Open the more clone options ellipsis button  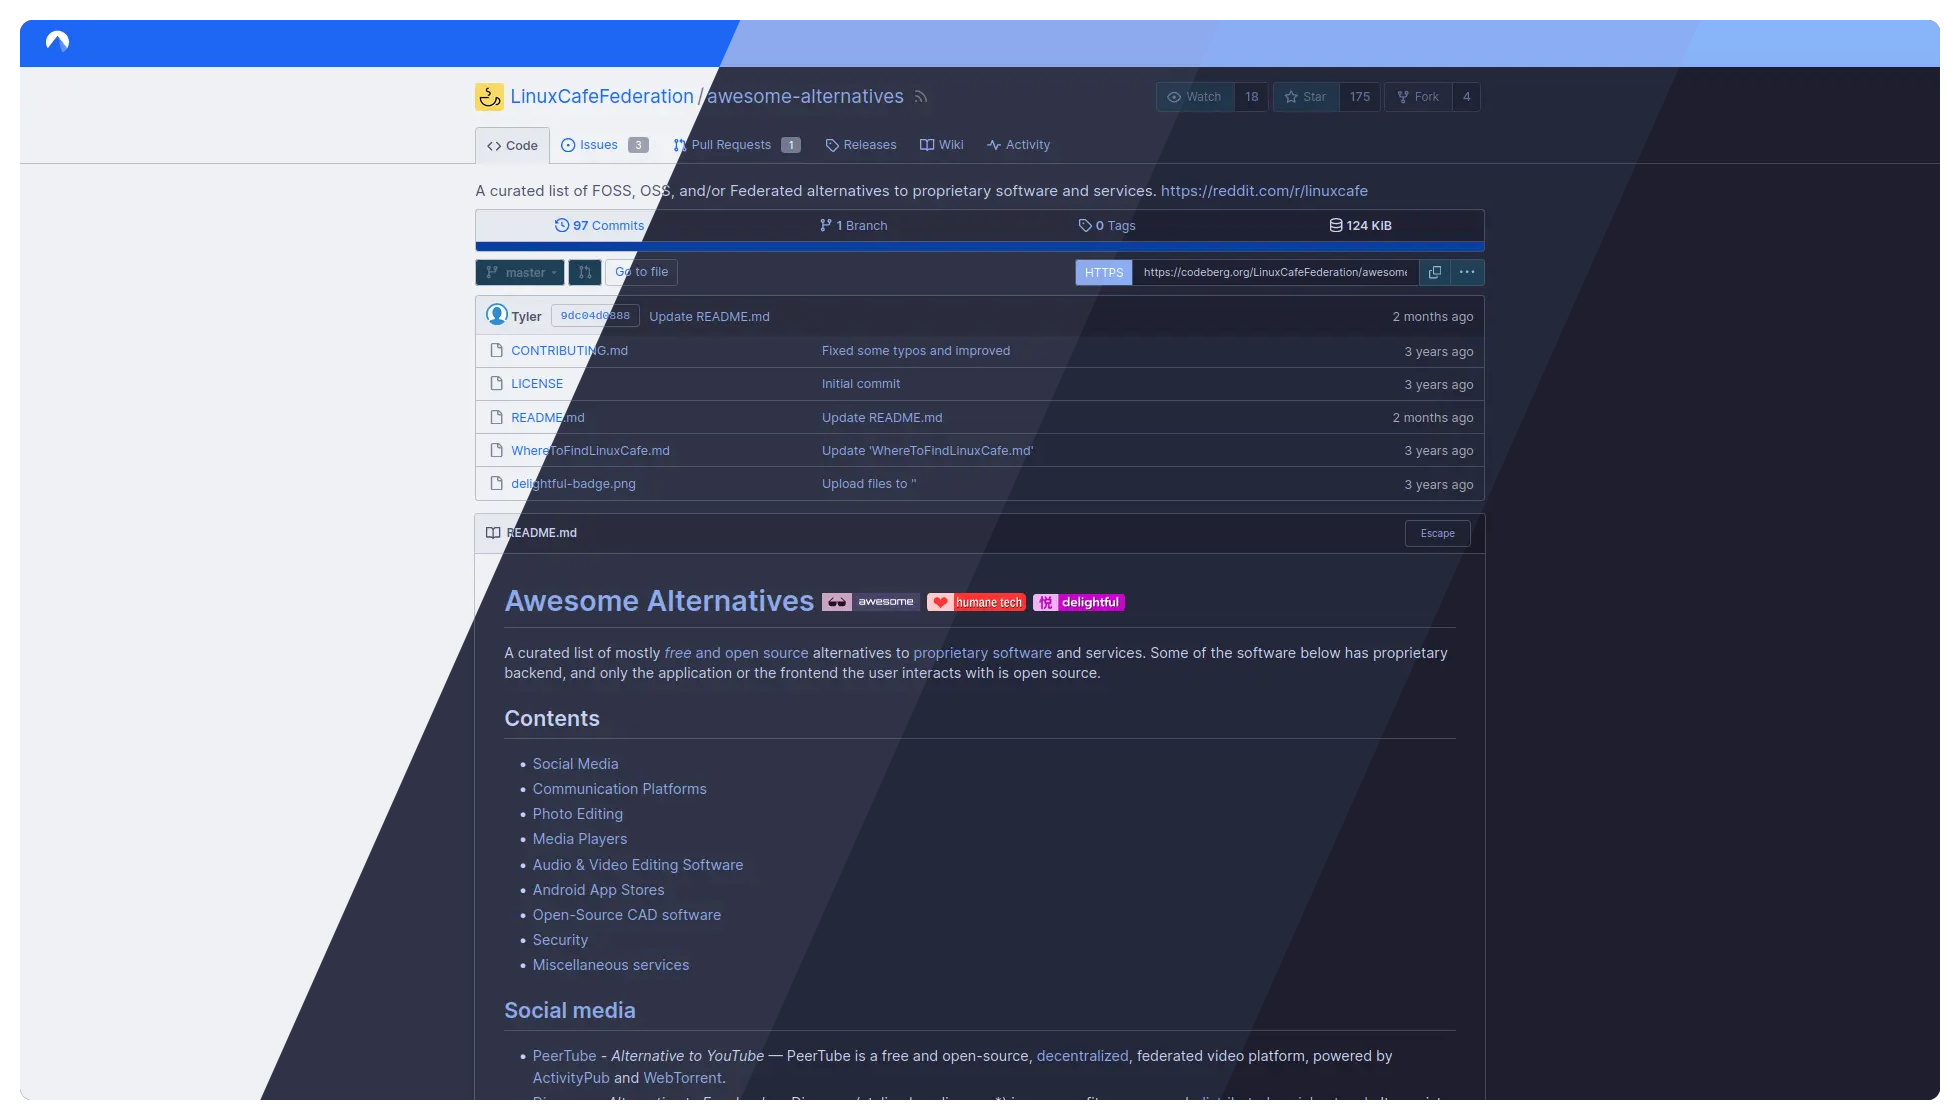pyautogui.click(x=1467, y=272)
